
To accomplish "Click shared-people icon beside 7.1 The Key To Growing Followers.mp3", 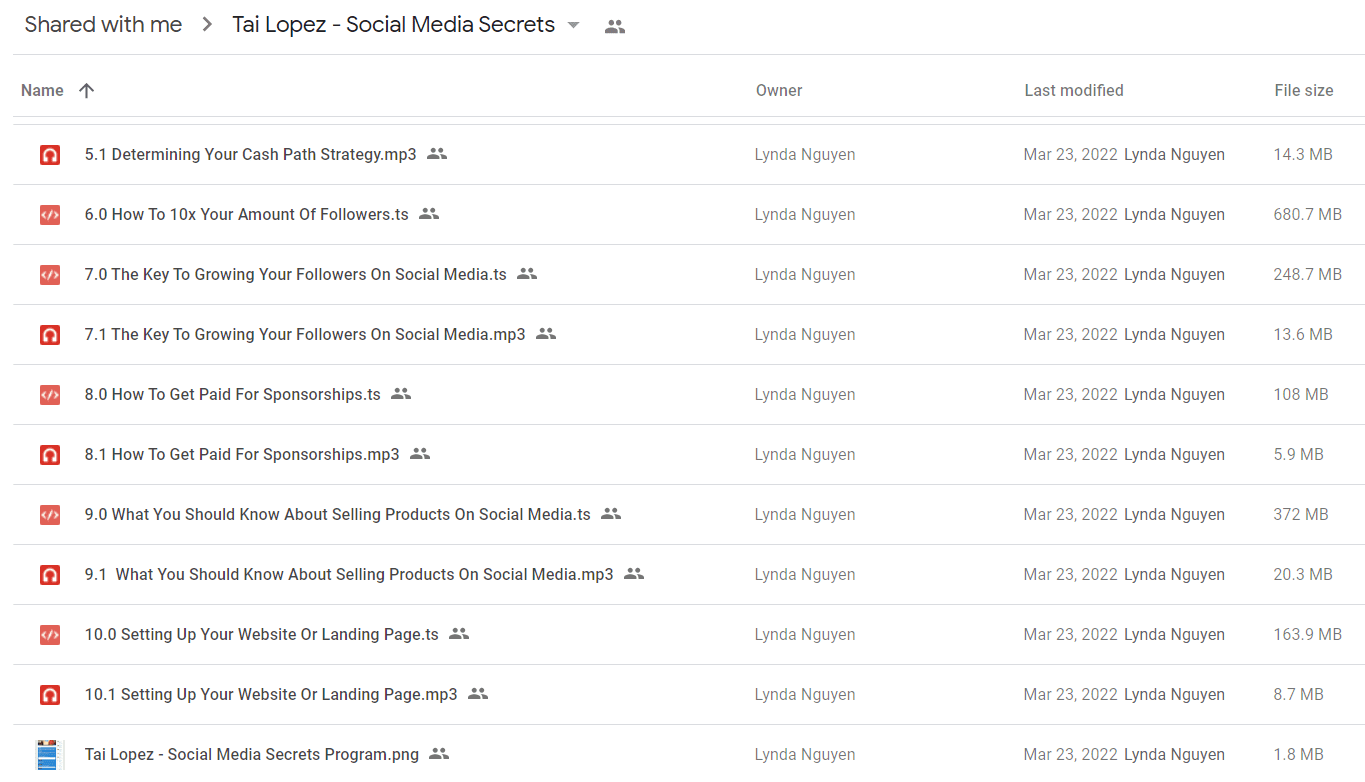I will 546,334.
